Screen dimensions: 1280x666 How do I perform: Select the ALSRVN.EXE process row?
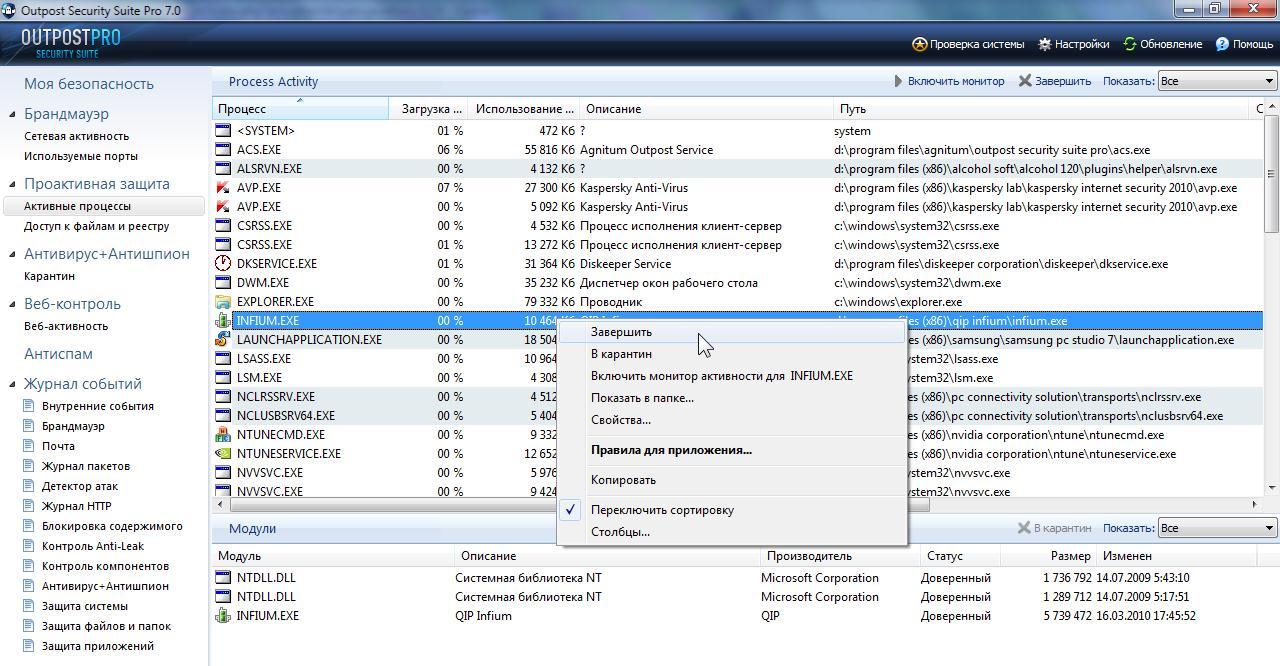[x=738, y=169]
